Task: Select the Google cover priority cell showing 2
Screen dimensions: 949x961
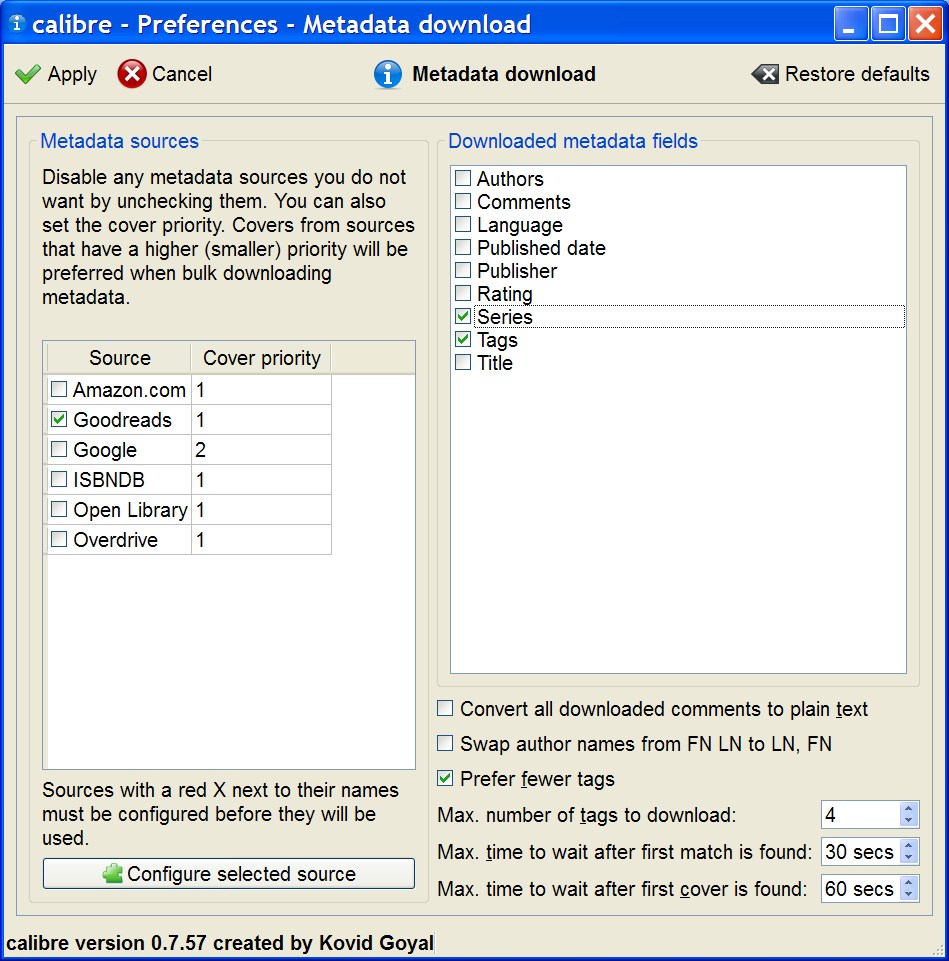Action: pyautogui.click(x=261, y=449)
